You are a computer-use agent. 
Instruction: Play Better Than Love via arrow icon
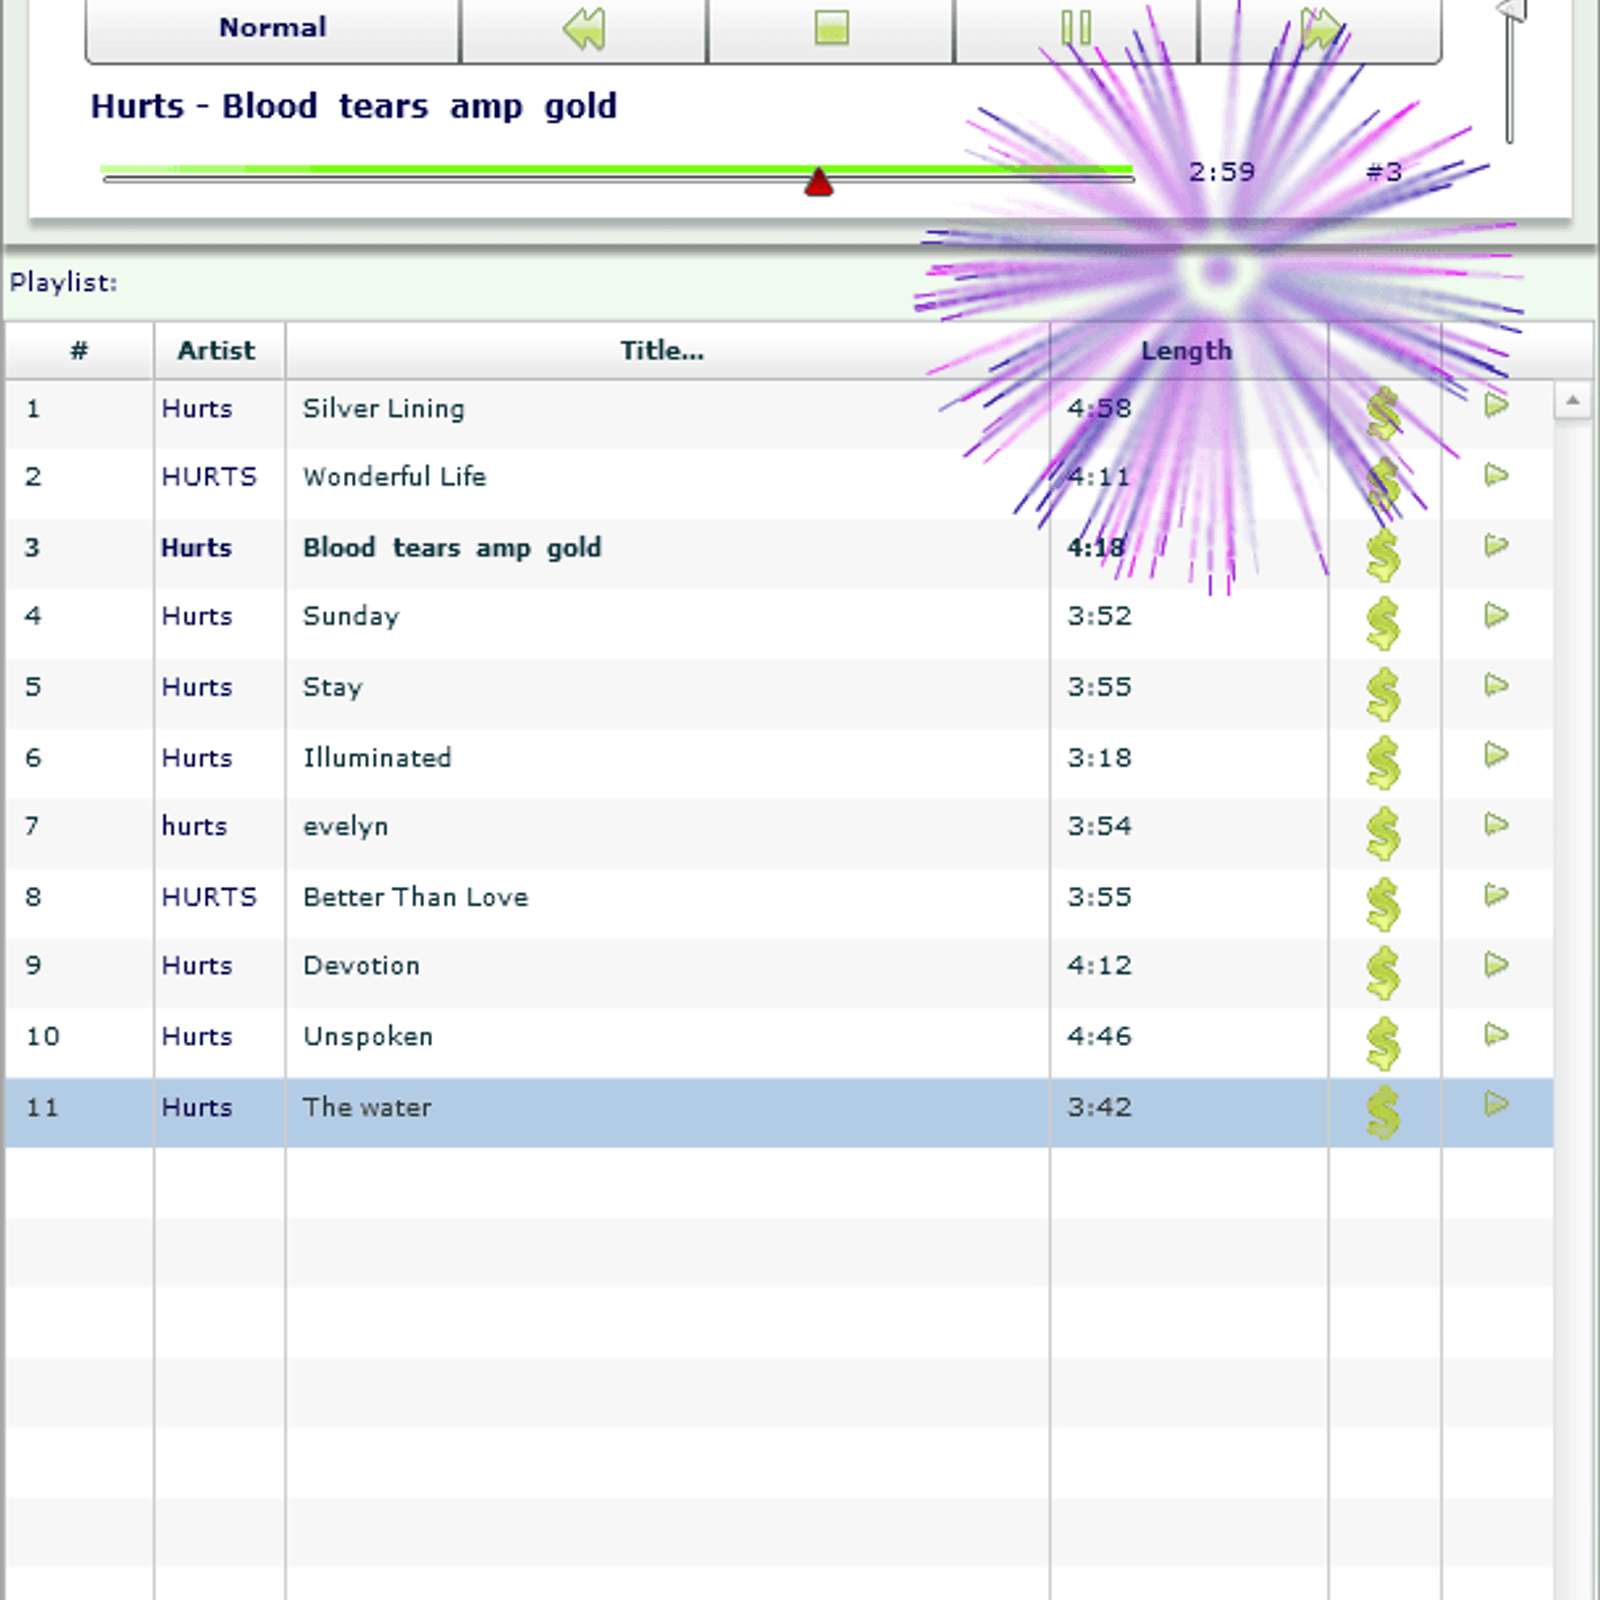[x=1496, y=895]
